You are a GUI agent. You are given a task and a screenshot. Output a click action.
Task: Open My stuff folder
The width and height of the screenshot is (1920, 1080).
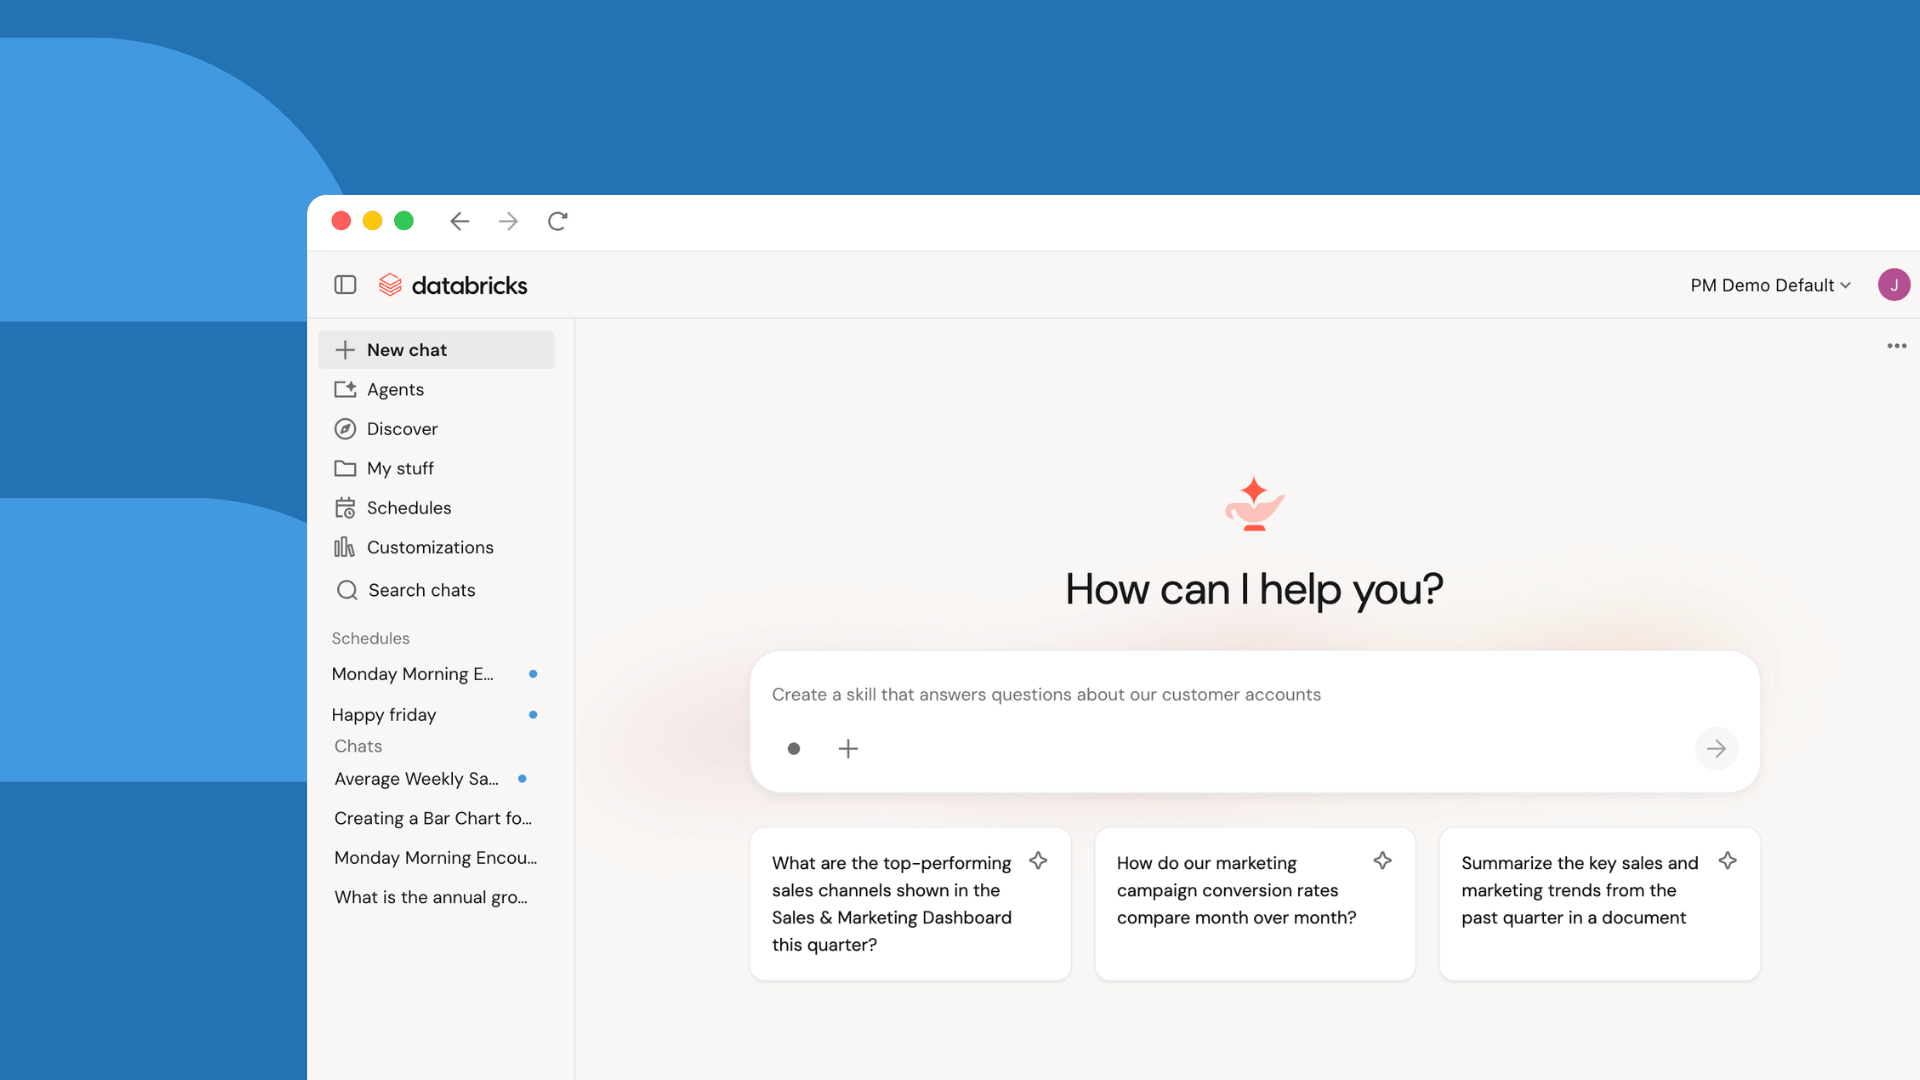coord(436,468)
